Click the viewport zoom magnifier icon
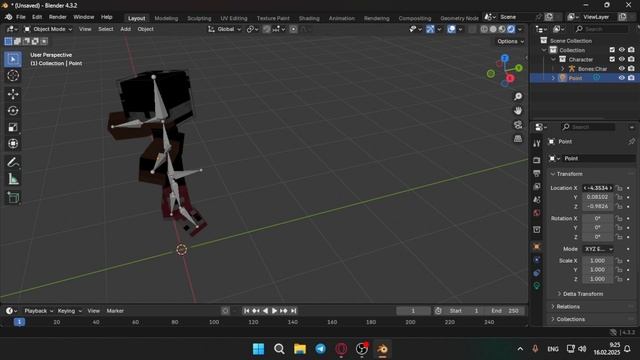The height and width of the screenshot is (360, 640). pos(518,96)
